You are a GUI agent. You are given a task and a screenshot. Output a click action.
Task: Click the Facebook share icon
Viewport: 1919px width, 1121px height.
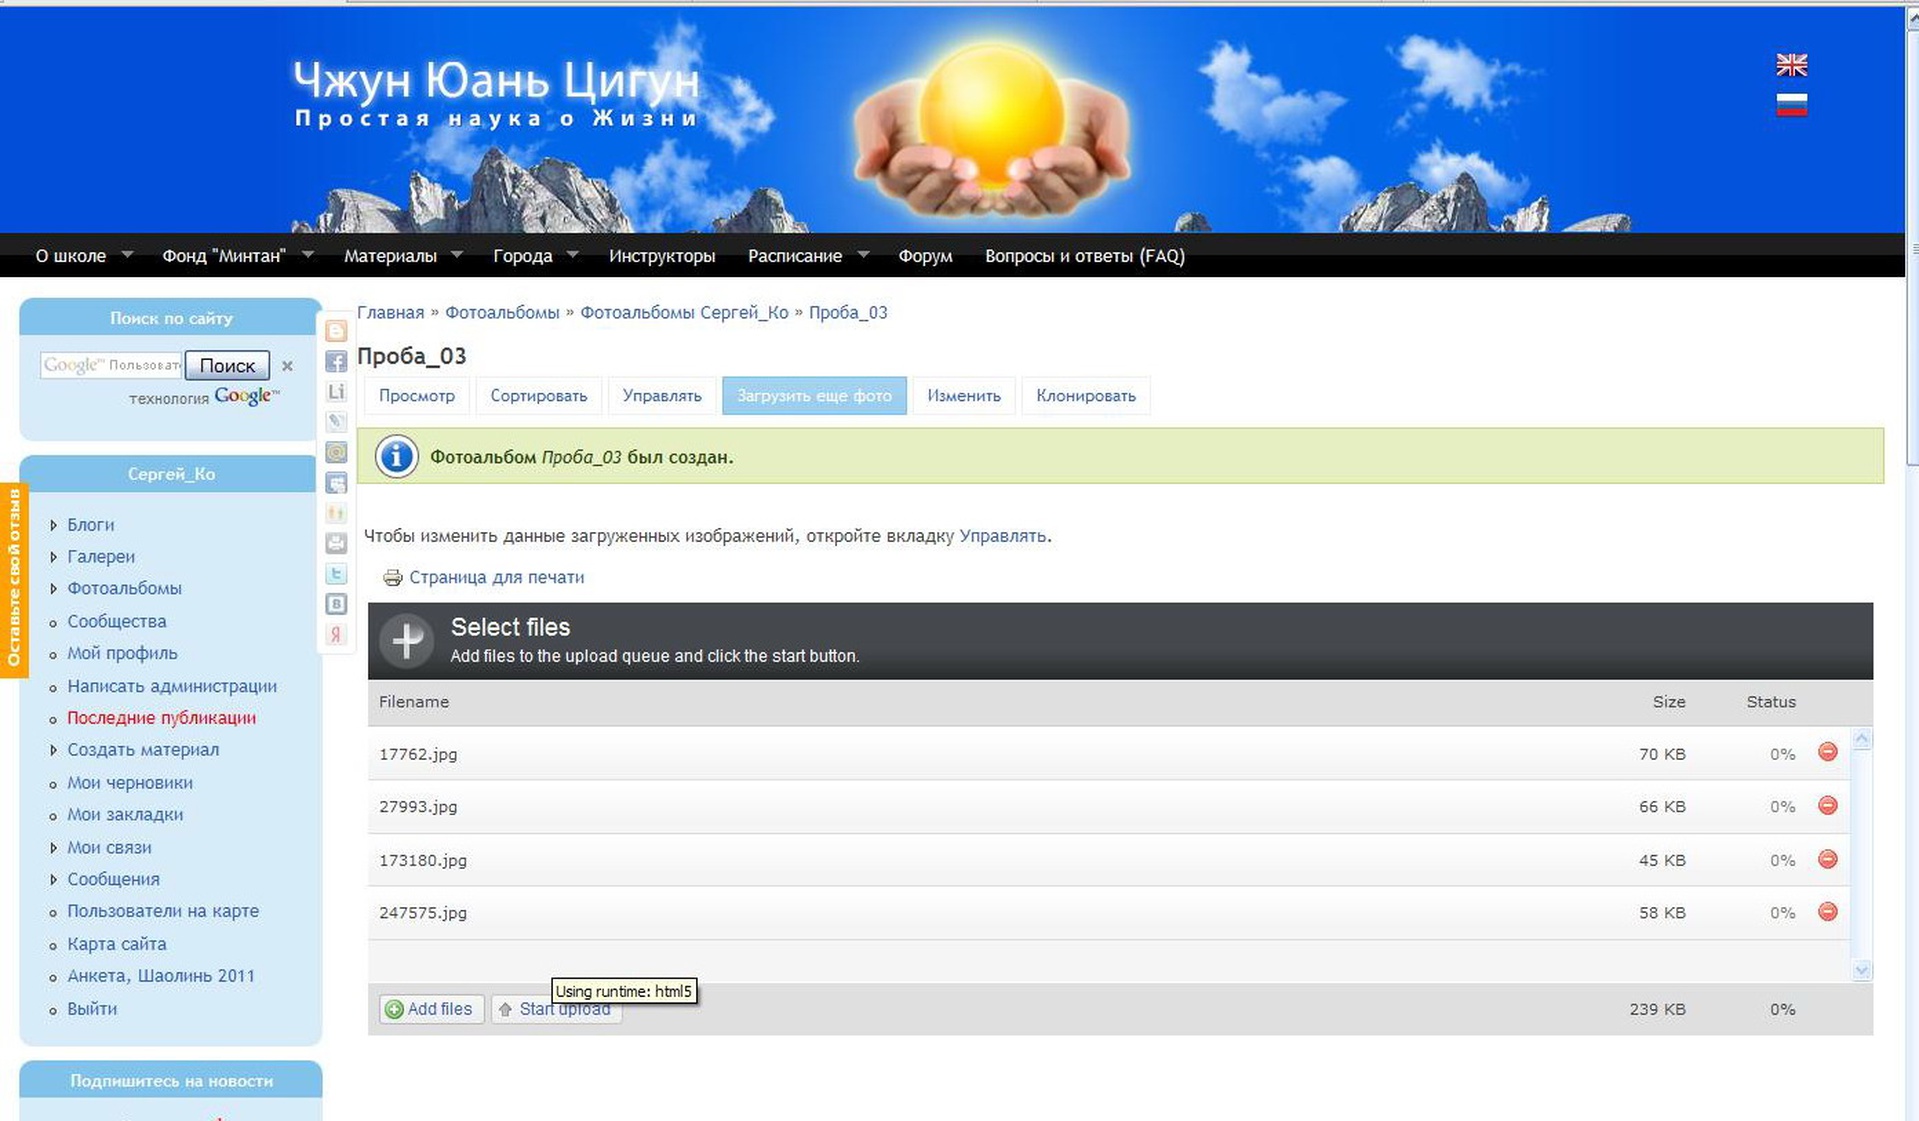tap(336, 362)
